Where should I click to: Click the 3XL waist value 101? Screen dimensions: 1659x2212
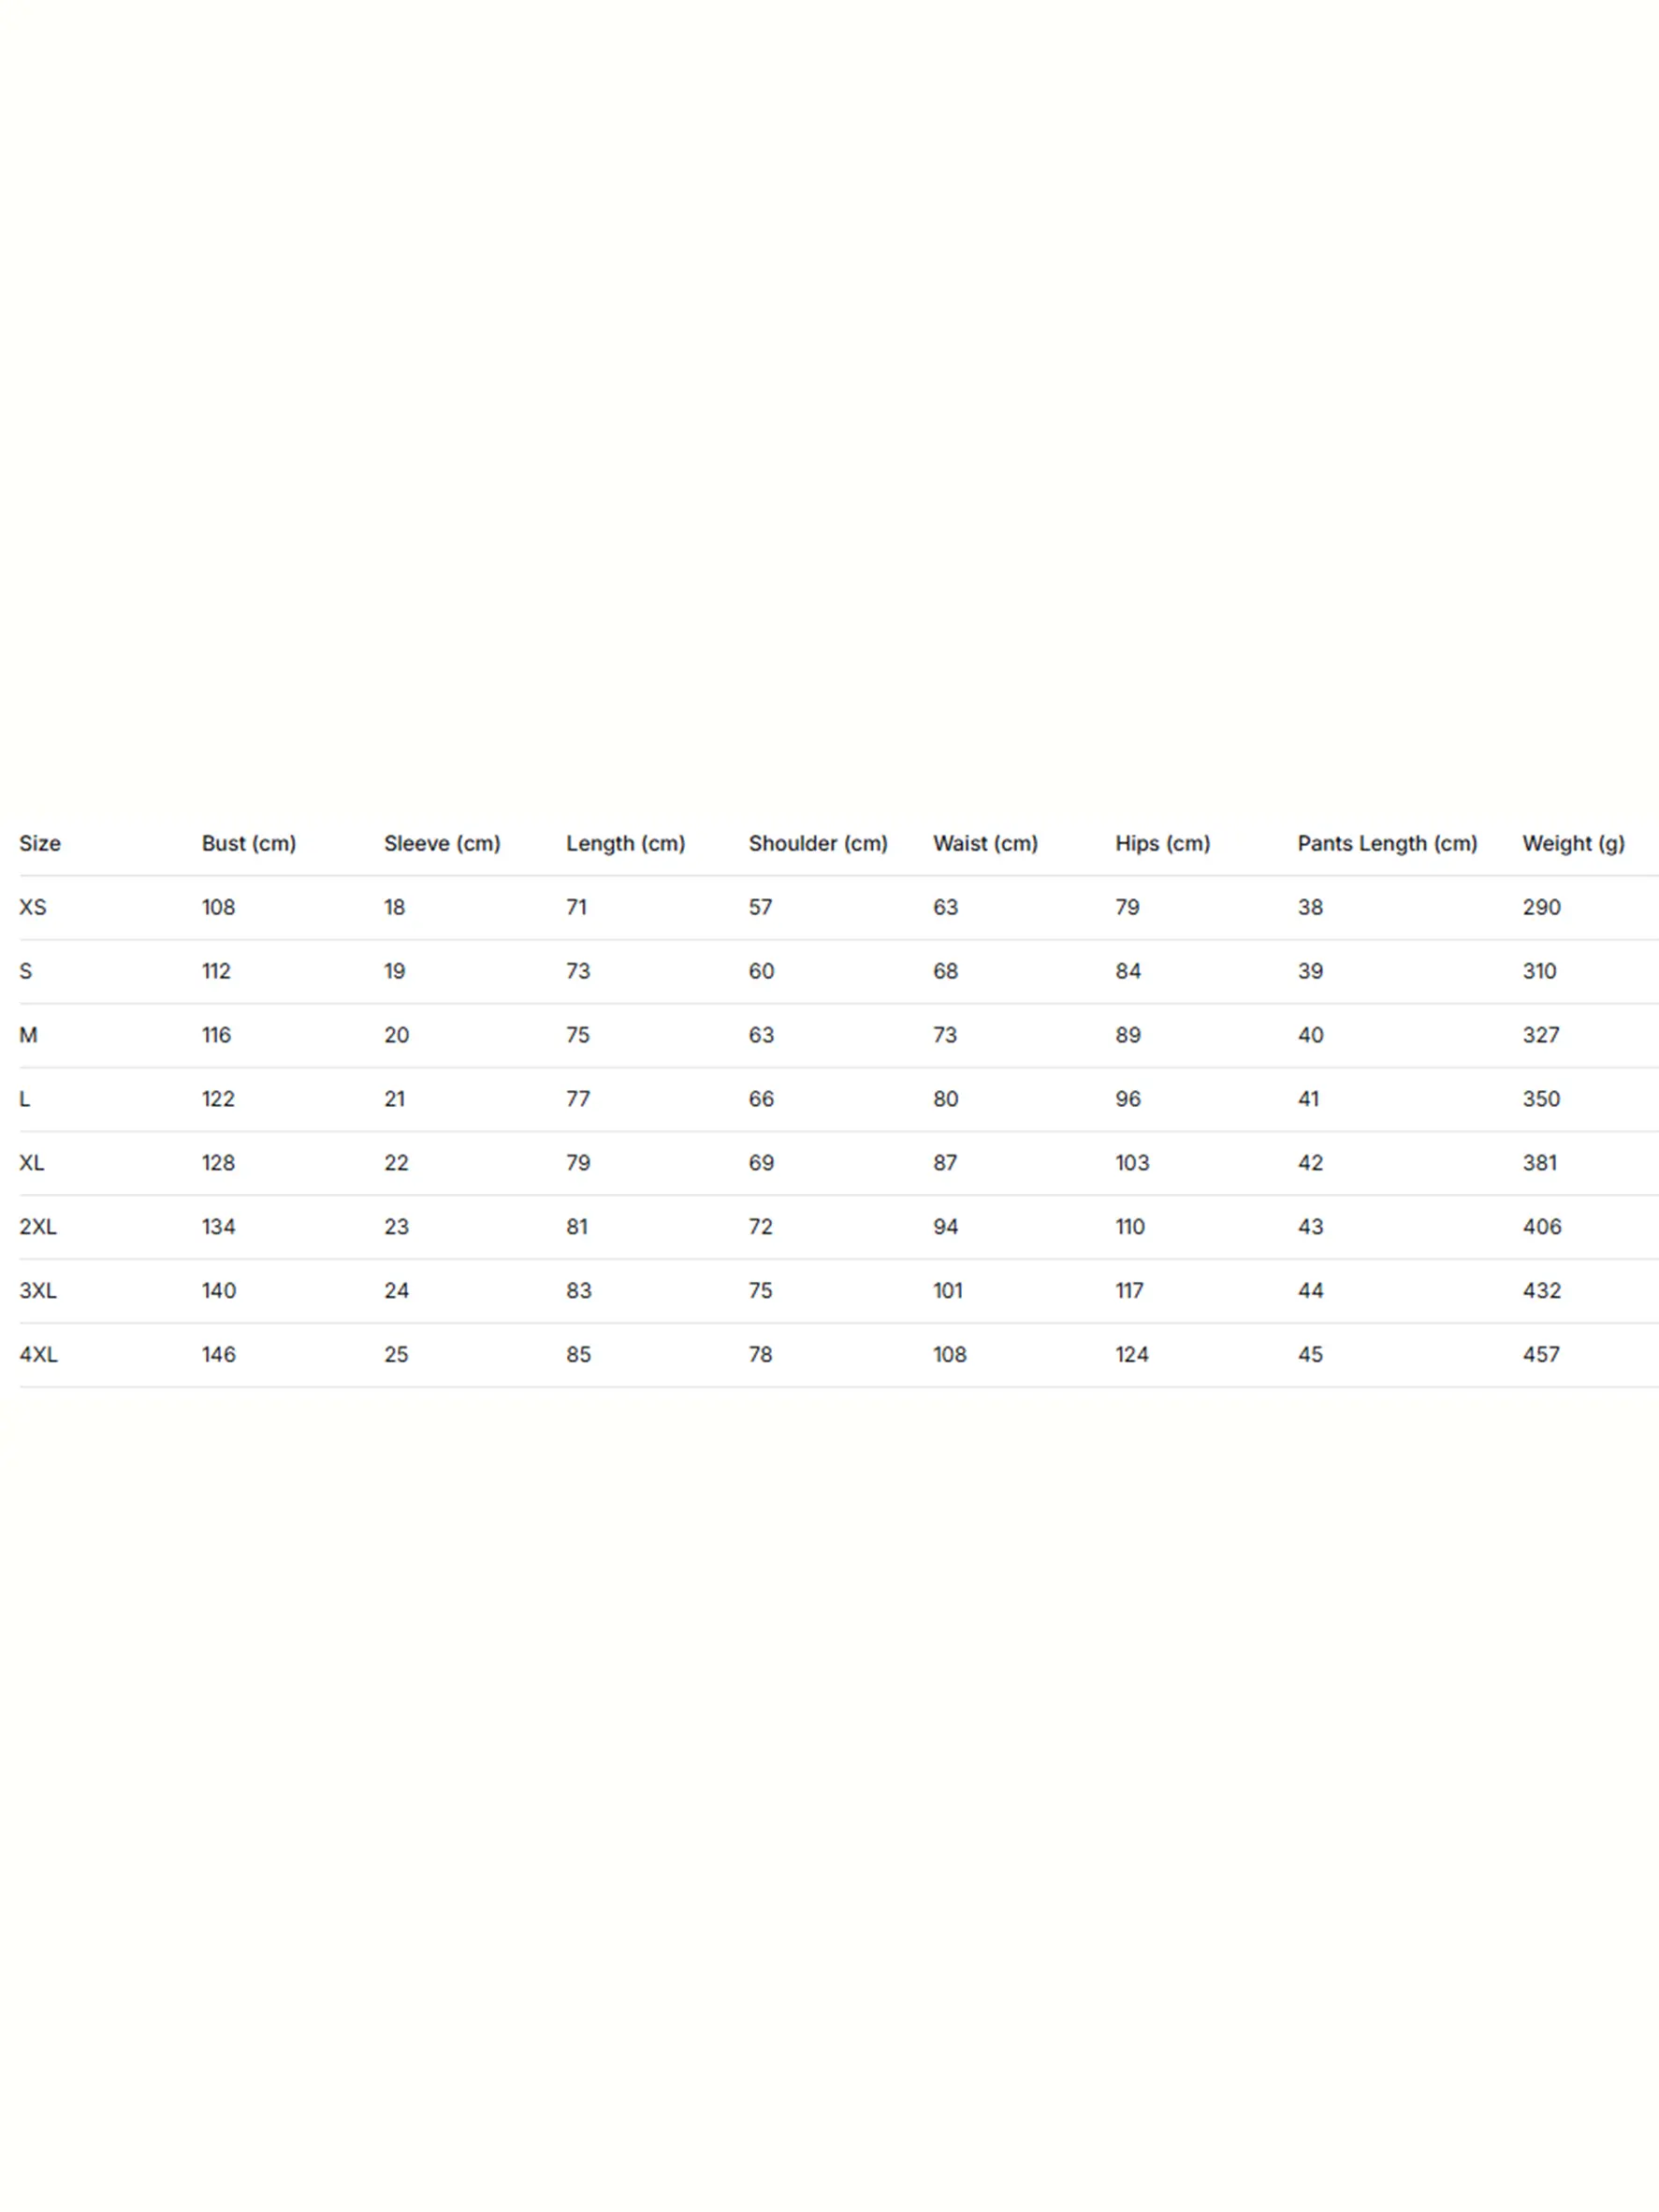point(947,1290)
